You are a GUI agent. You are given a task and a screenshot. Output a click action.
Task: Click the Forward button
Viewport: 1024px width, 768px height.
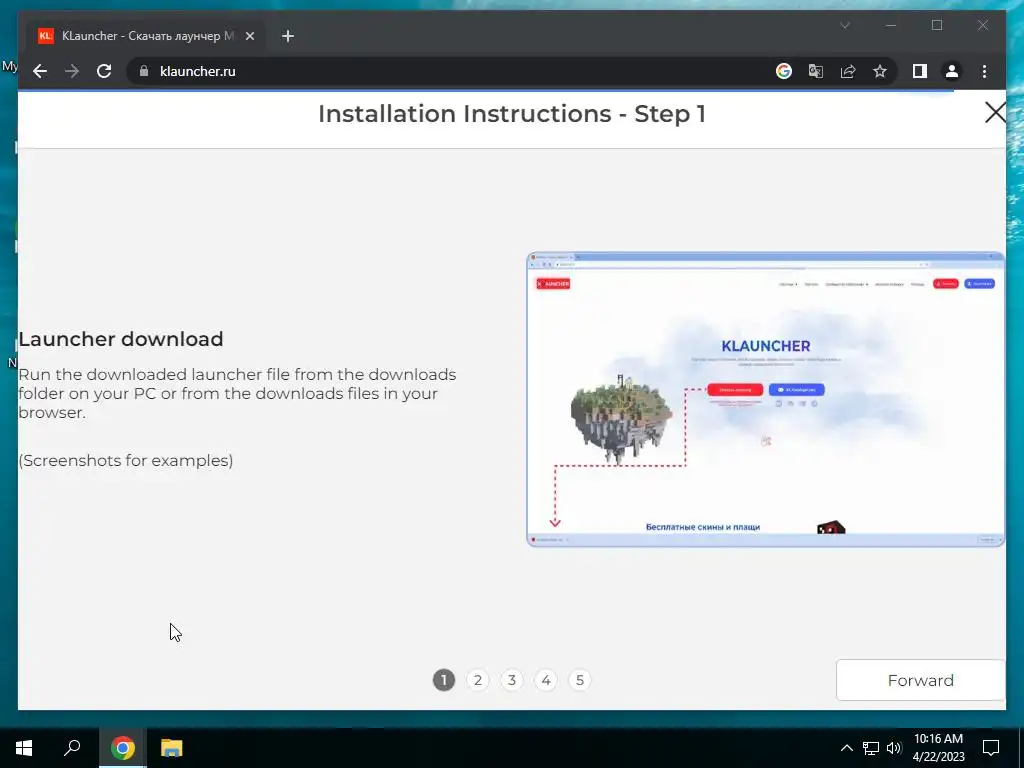[920, 680]
